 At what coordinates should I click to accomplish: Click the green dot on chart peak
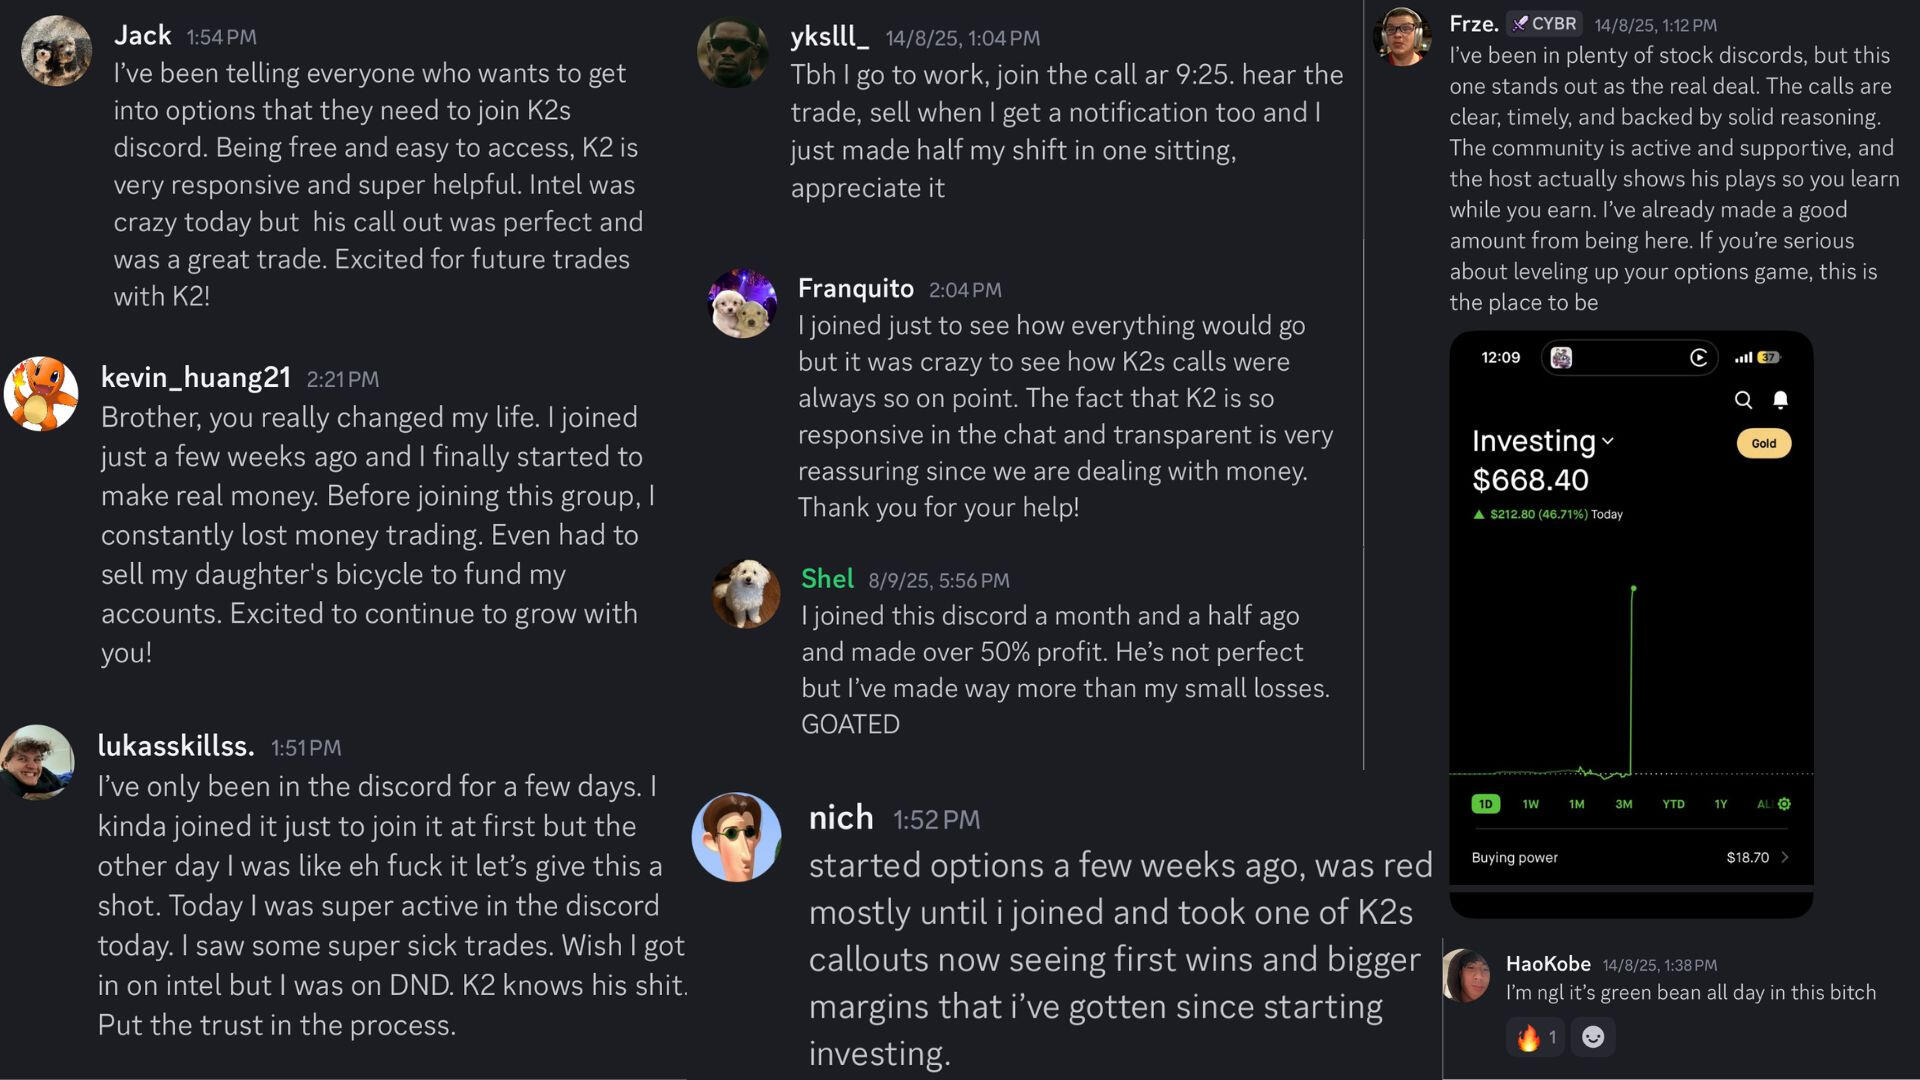1633,588
